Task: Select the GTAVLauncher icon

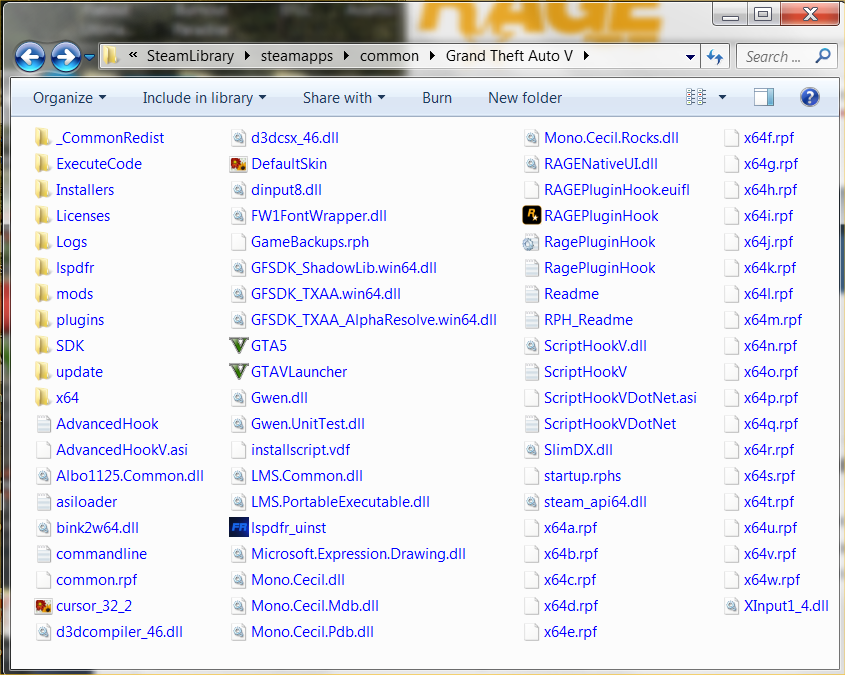Action: tap(238, 371)
